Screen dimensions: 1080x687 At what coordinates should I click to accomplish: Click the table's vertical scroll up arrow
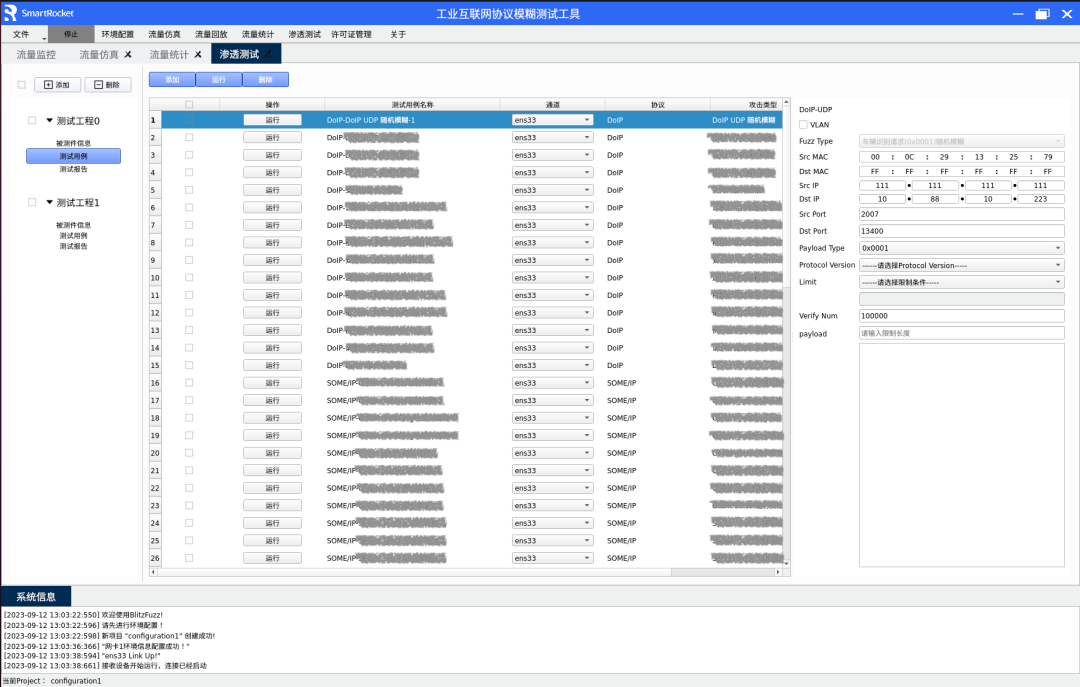783,102
